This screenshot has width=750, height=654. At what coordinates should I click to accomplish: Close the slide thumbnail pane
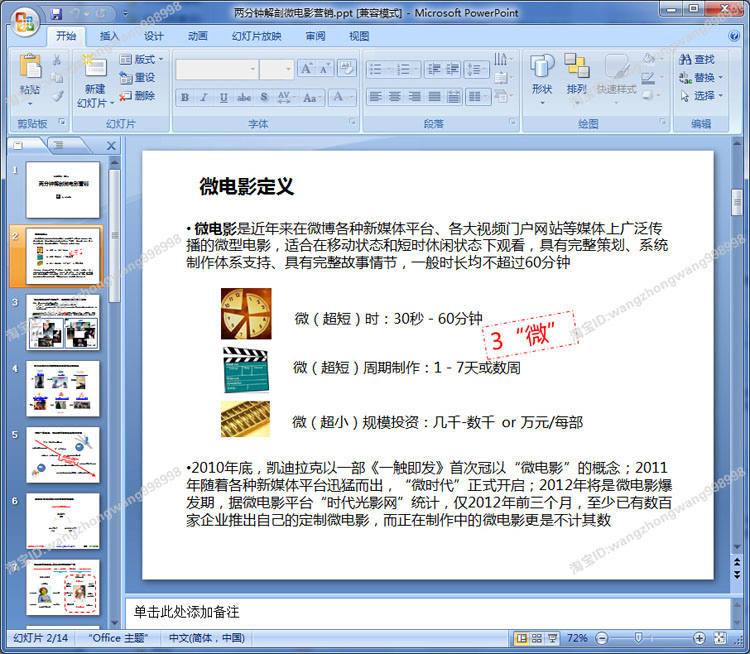pyautogui.click(x=111, y=145)
